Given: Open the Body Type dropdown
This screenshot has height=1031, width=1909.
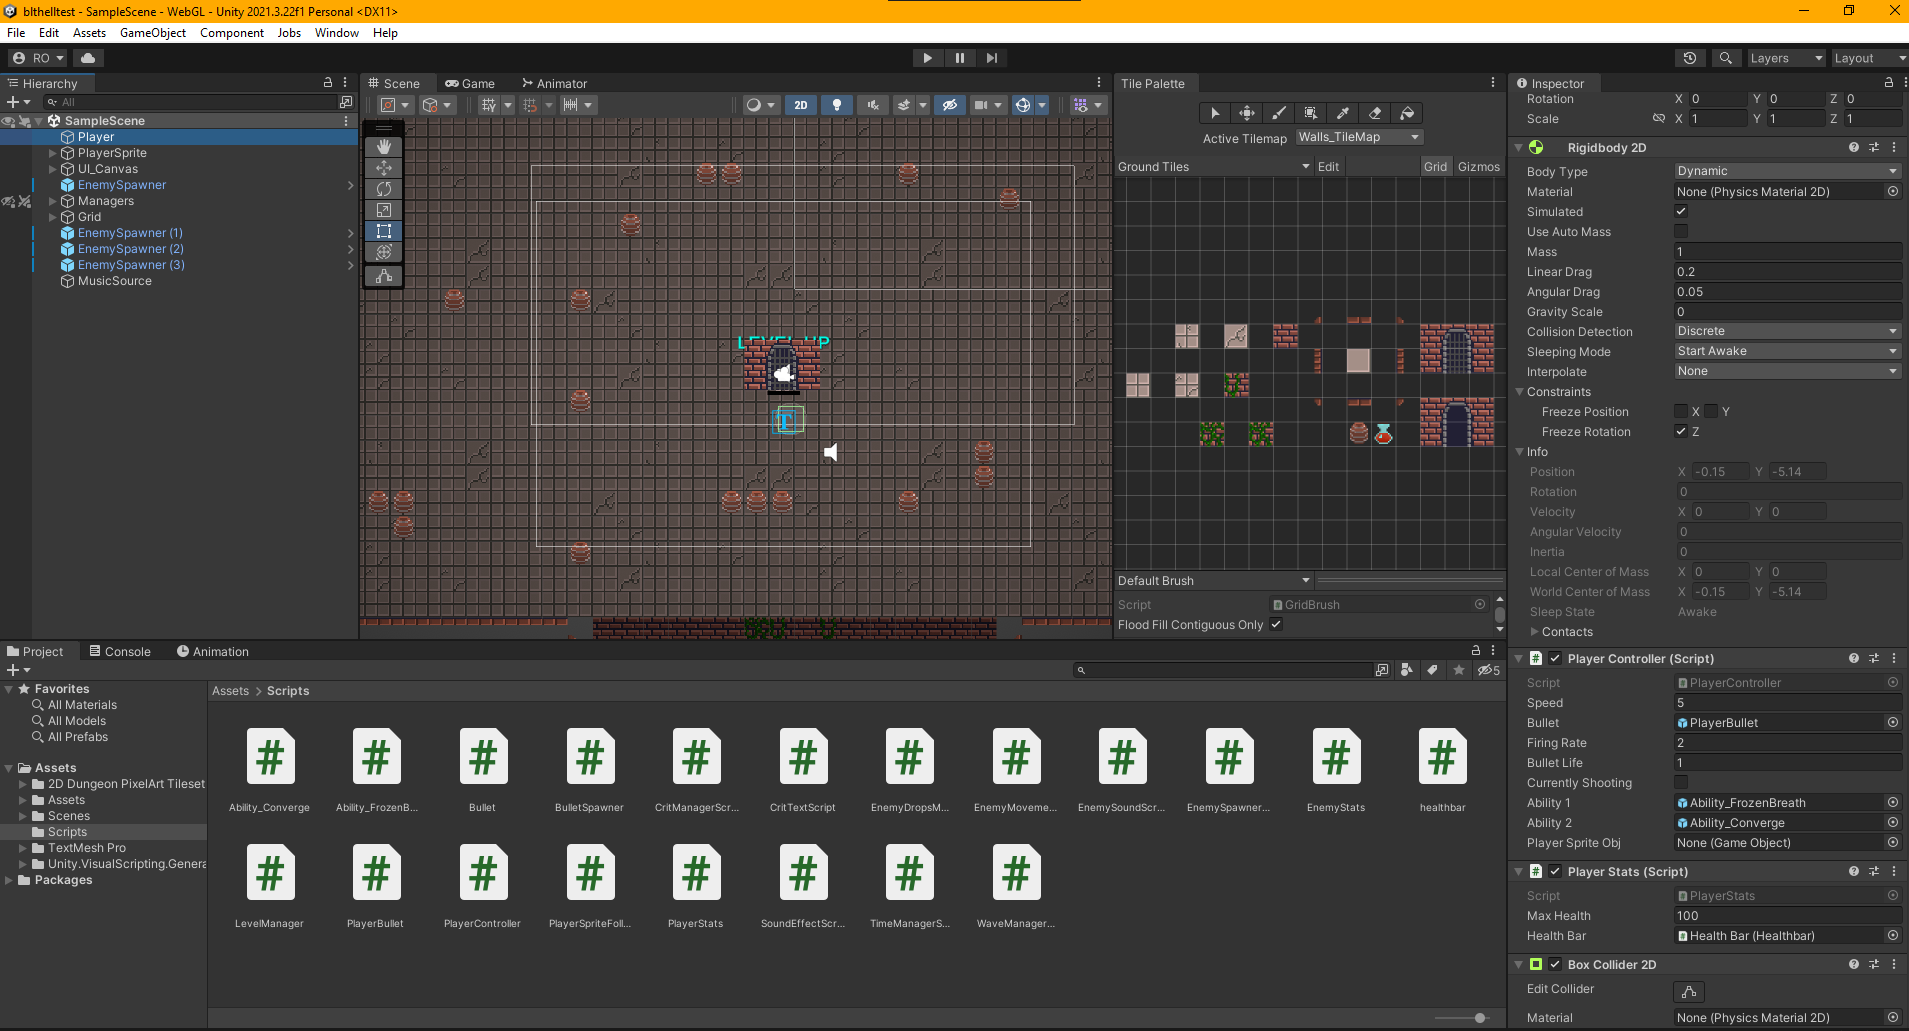Looking at the screenshot, I should click(1786, 171).
